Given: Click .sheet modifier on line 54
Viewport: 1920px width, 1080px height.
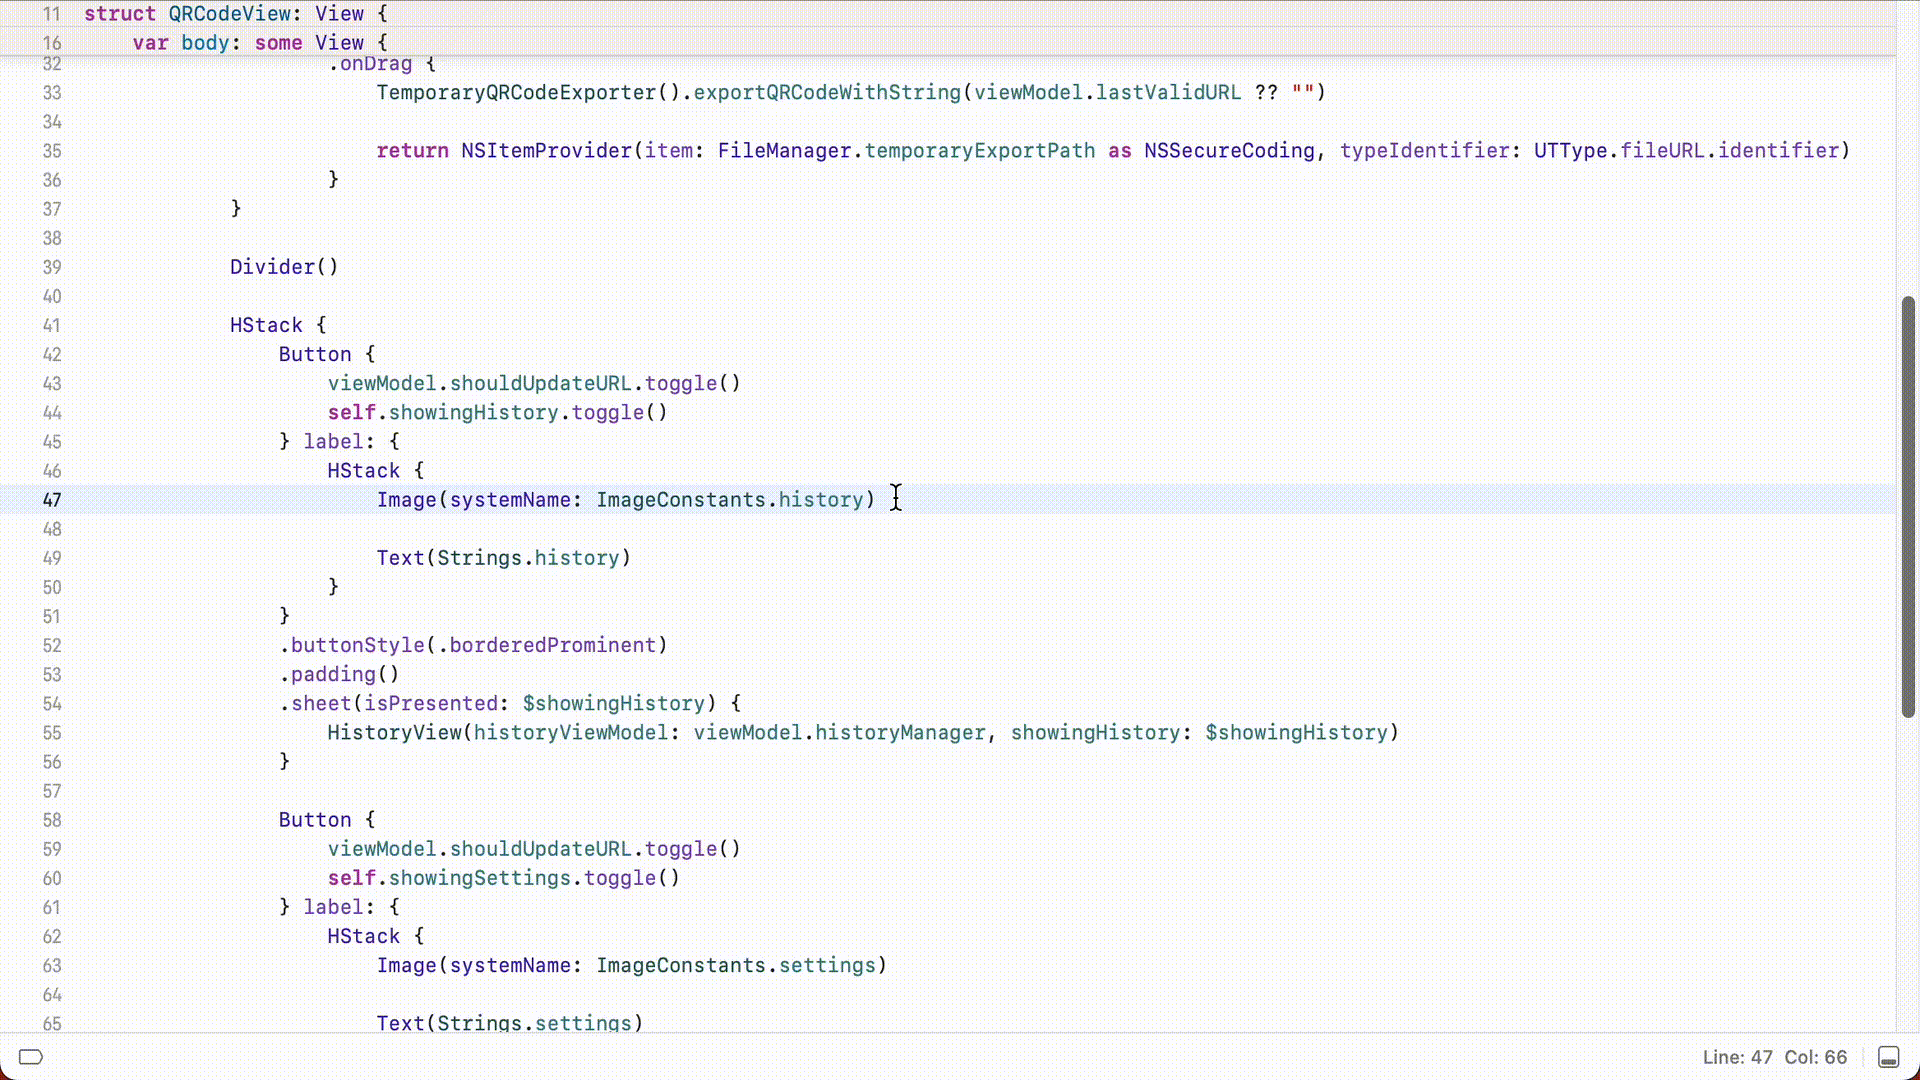Looking at the screenshot, I should pyautogui.click(x=315, y=703).
